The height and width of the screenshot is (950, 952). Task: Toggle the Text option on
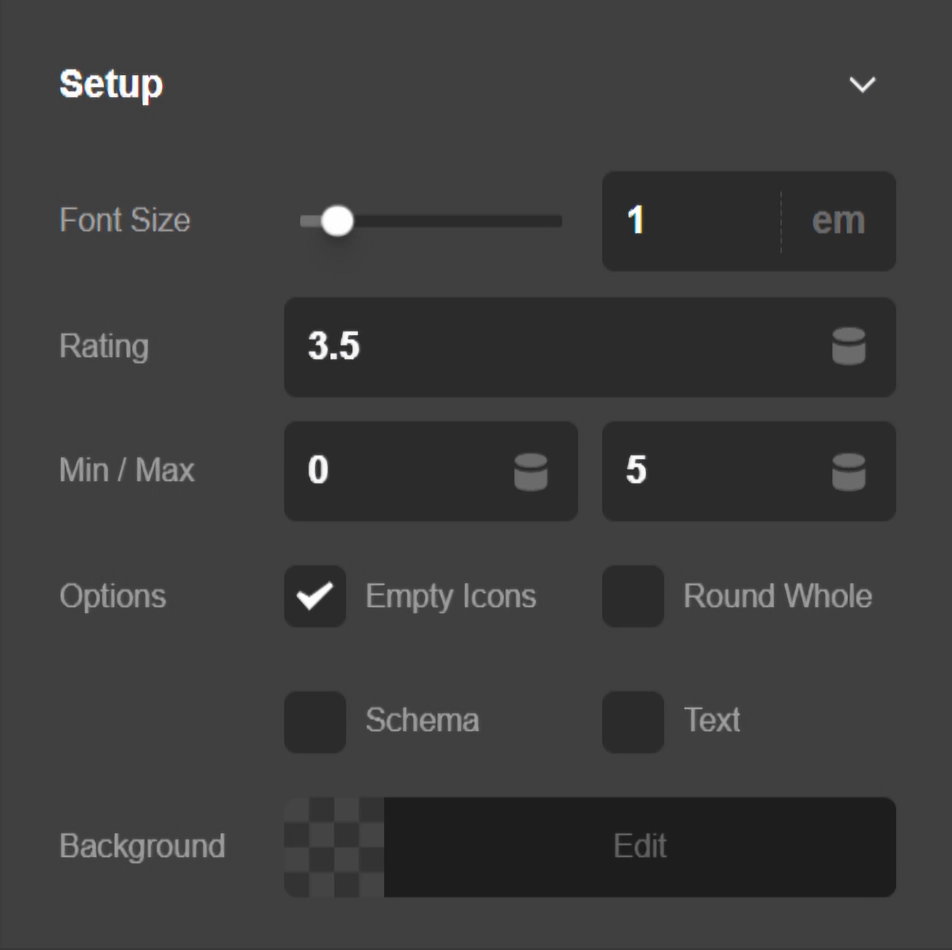(632, 721)
